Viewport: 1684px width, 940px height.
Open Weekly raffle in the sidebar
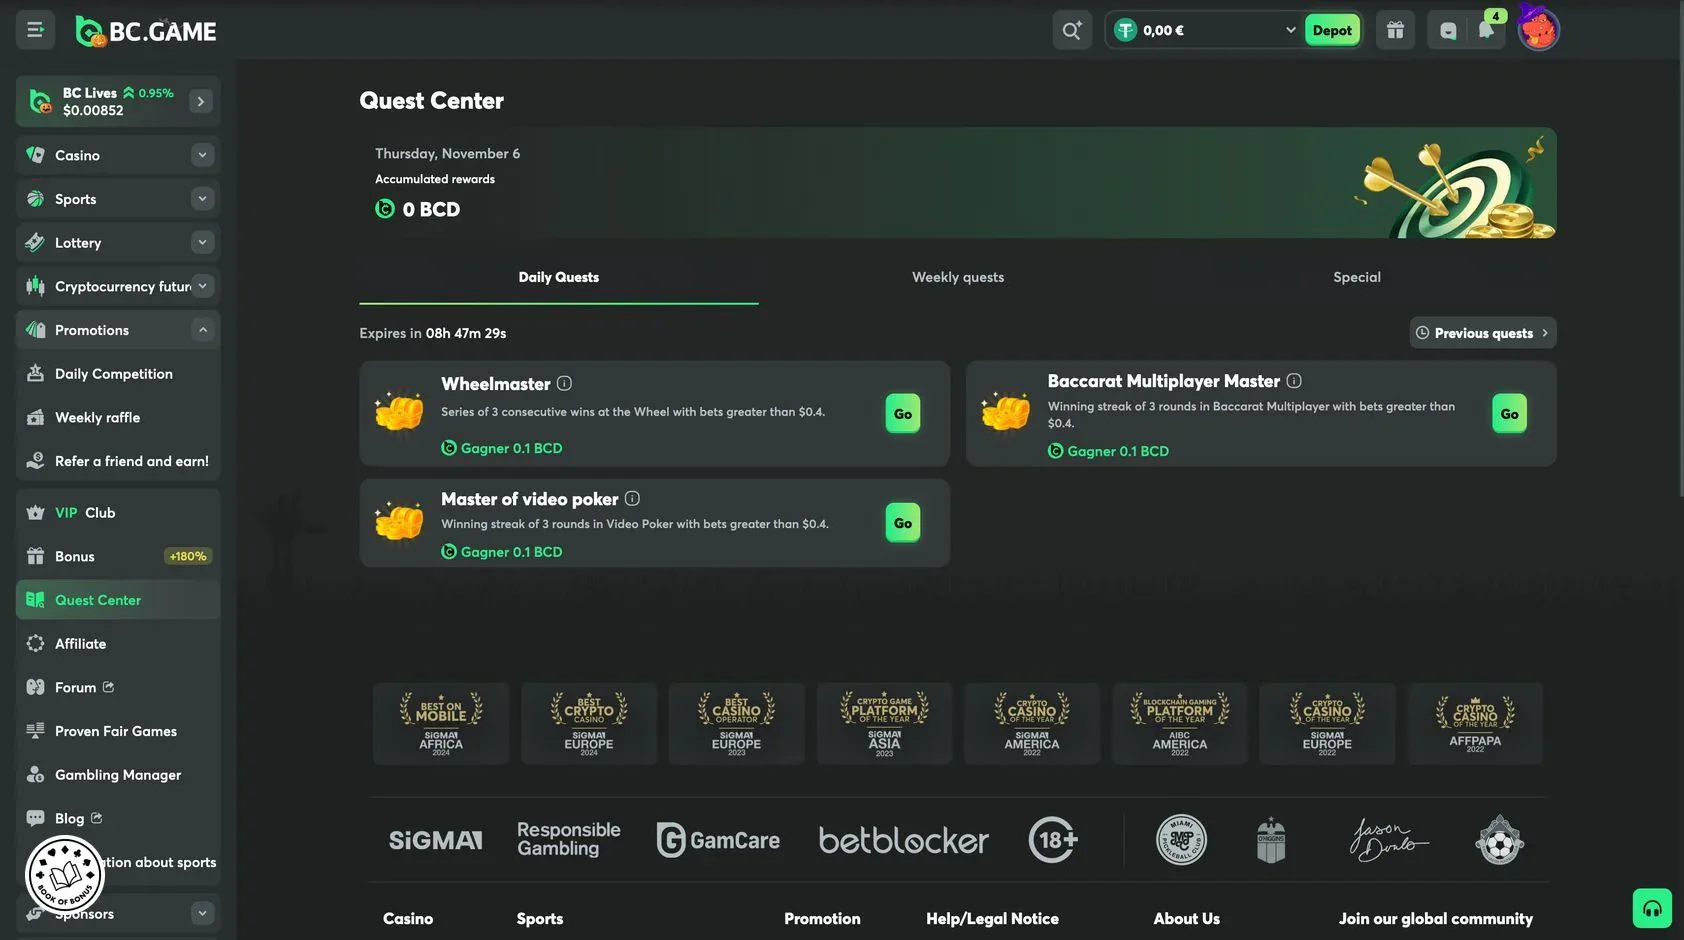[x=118, y=417]
